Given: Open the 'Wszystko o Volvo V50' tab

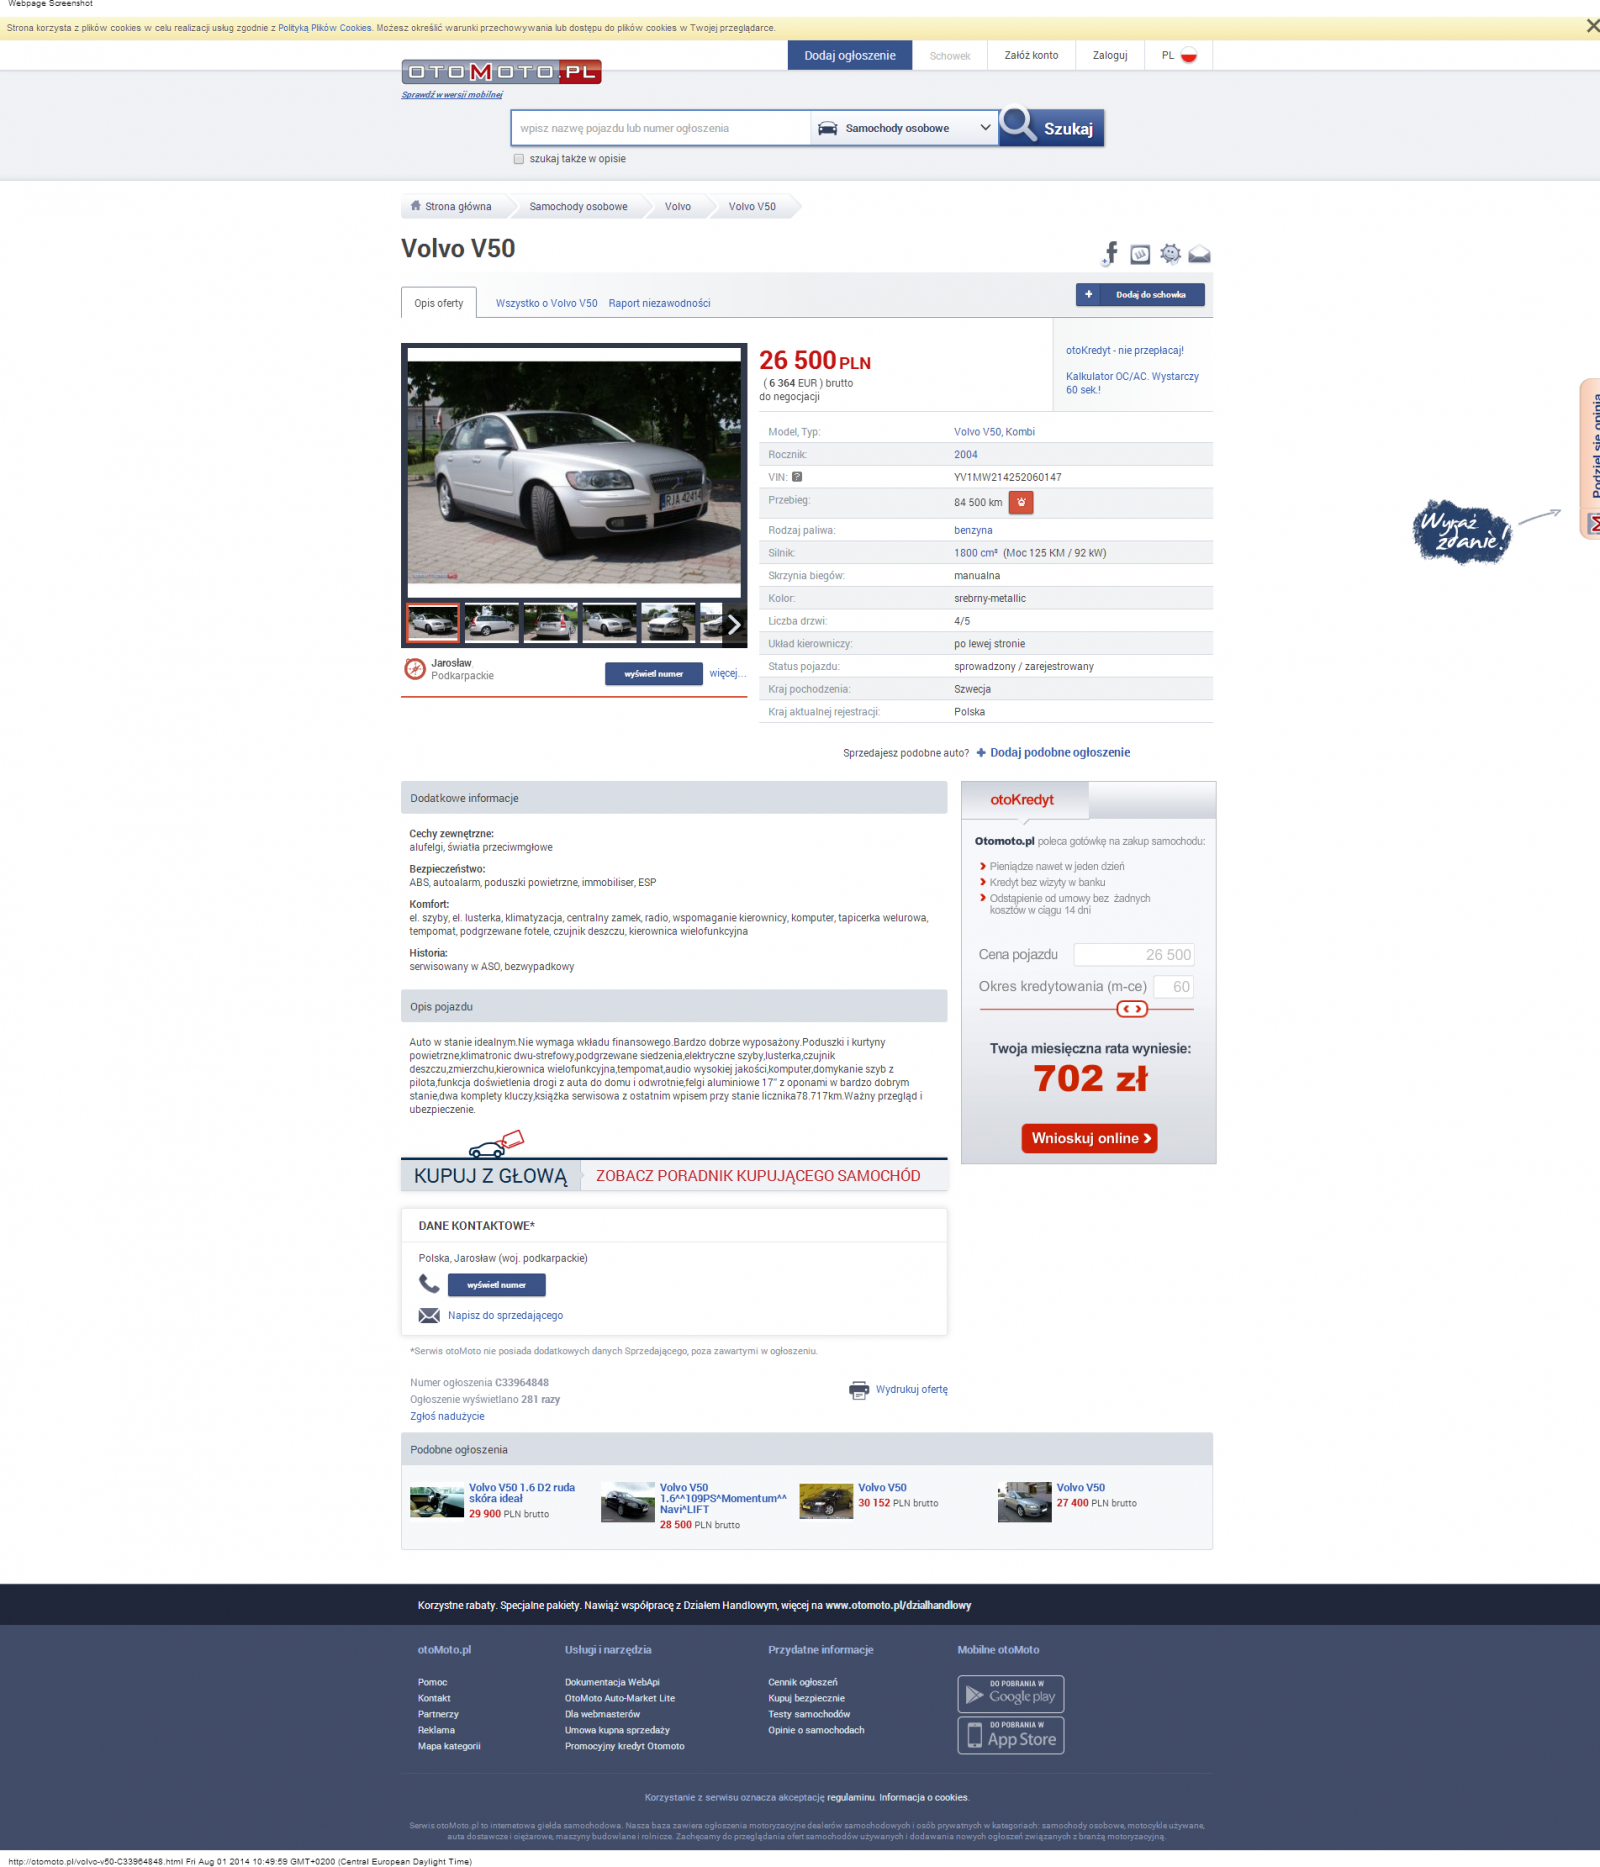Looking at the screenshot, I should [x=546, y=304].
